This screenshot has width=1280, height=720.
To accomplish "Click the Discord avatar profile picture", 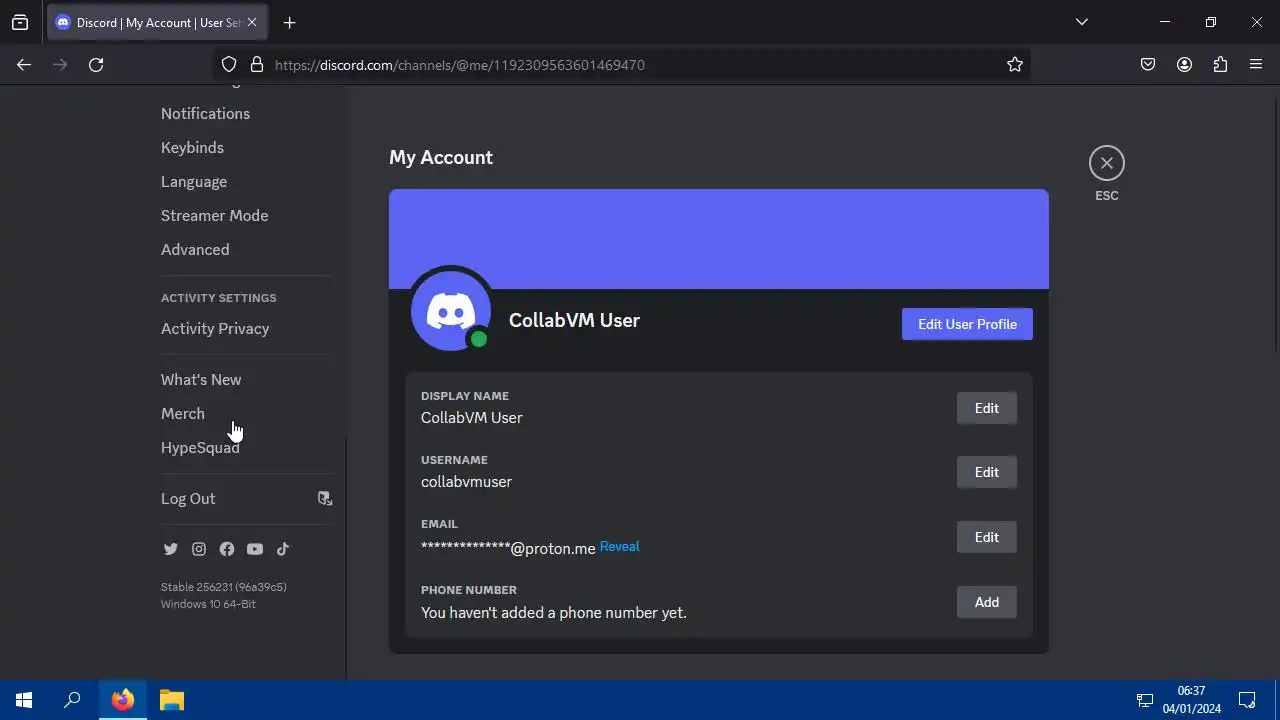I will [x=451, y=311].
